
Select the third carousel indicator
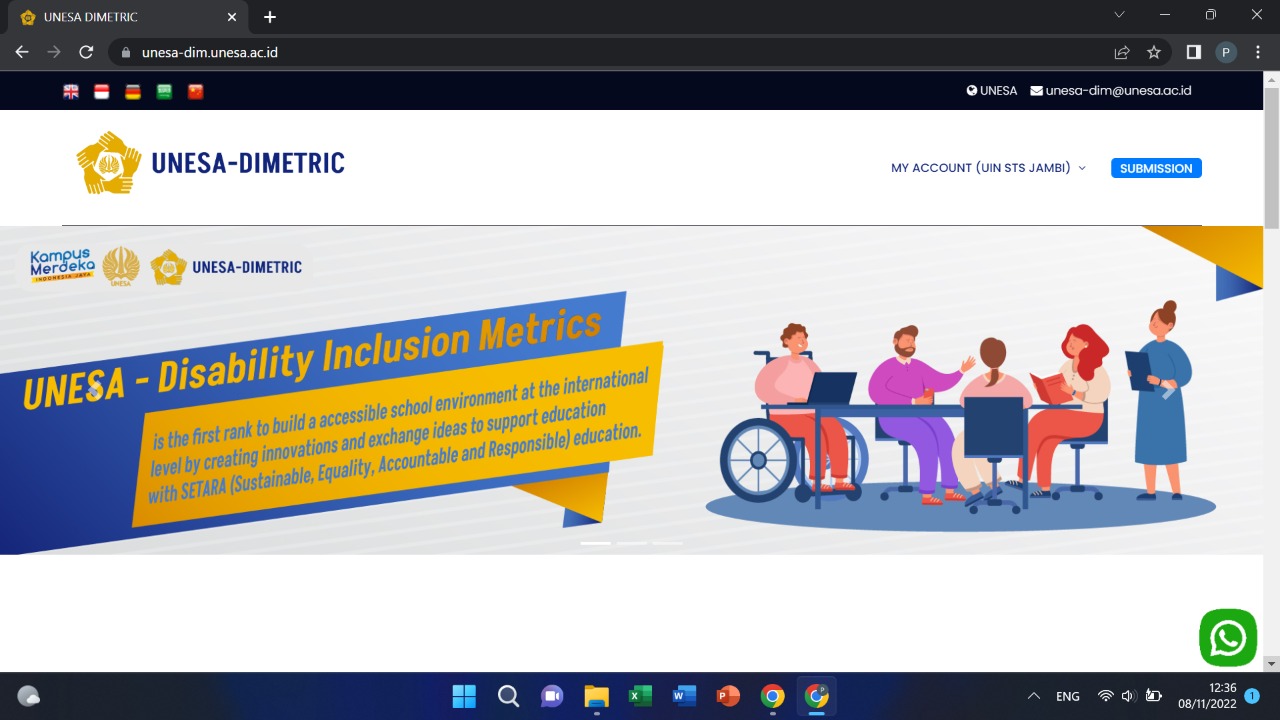tap(667, 543)
